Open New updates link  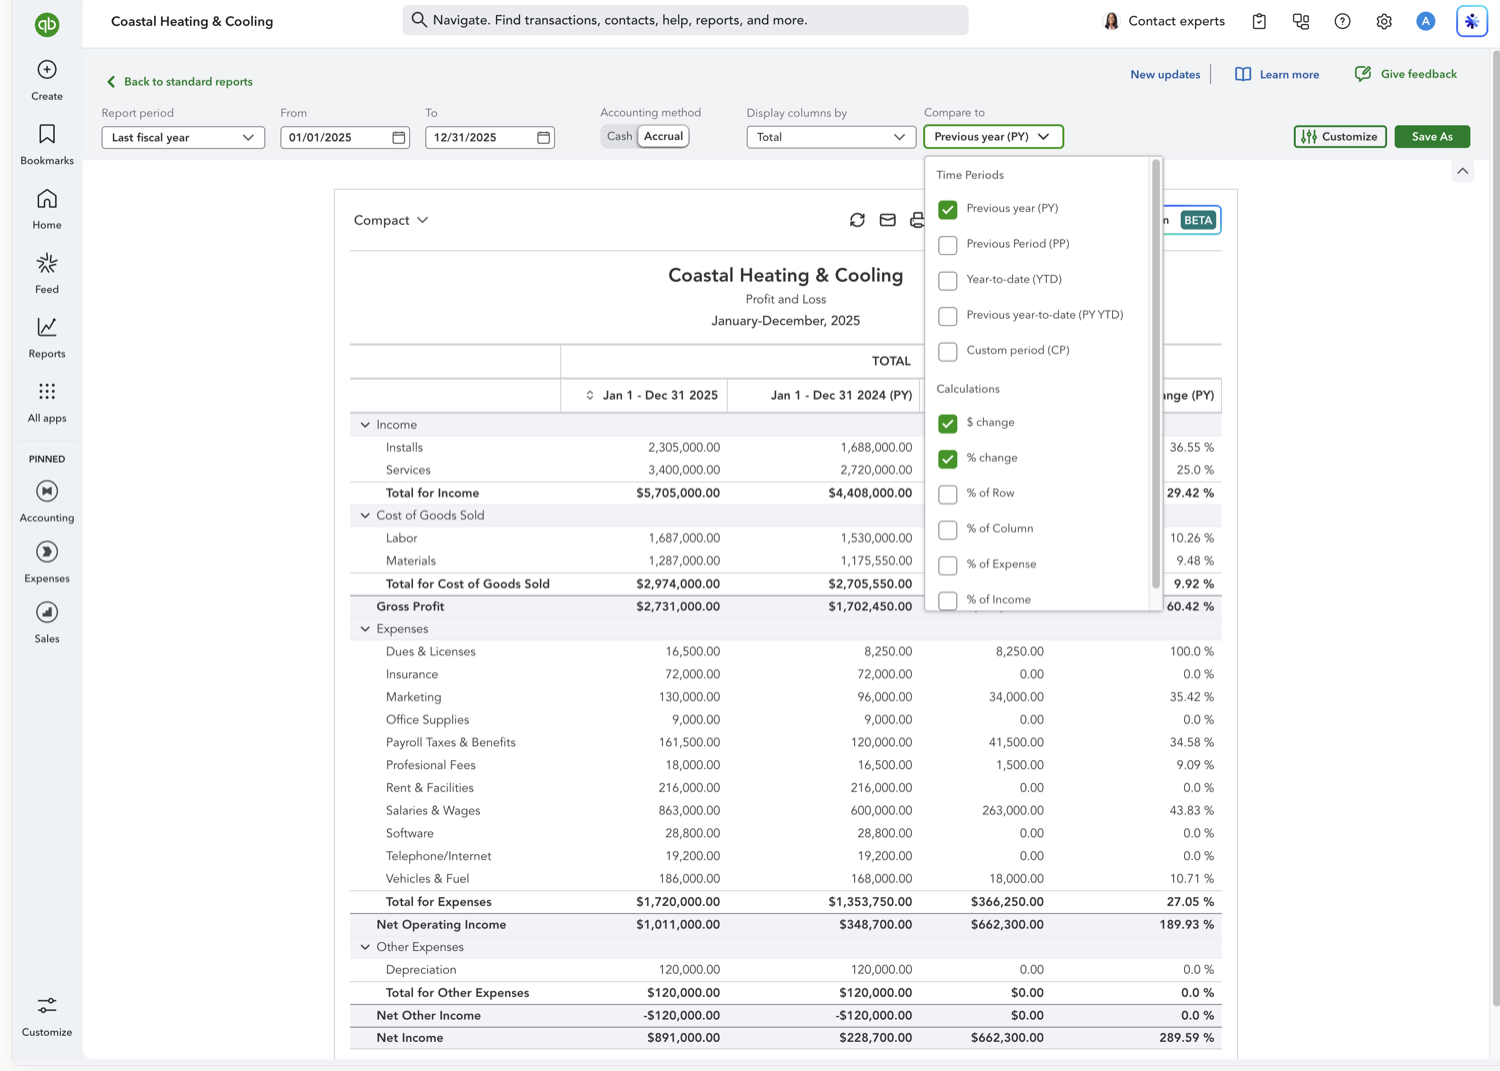pos(1165,74)
